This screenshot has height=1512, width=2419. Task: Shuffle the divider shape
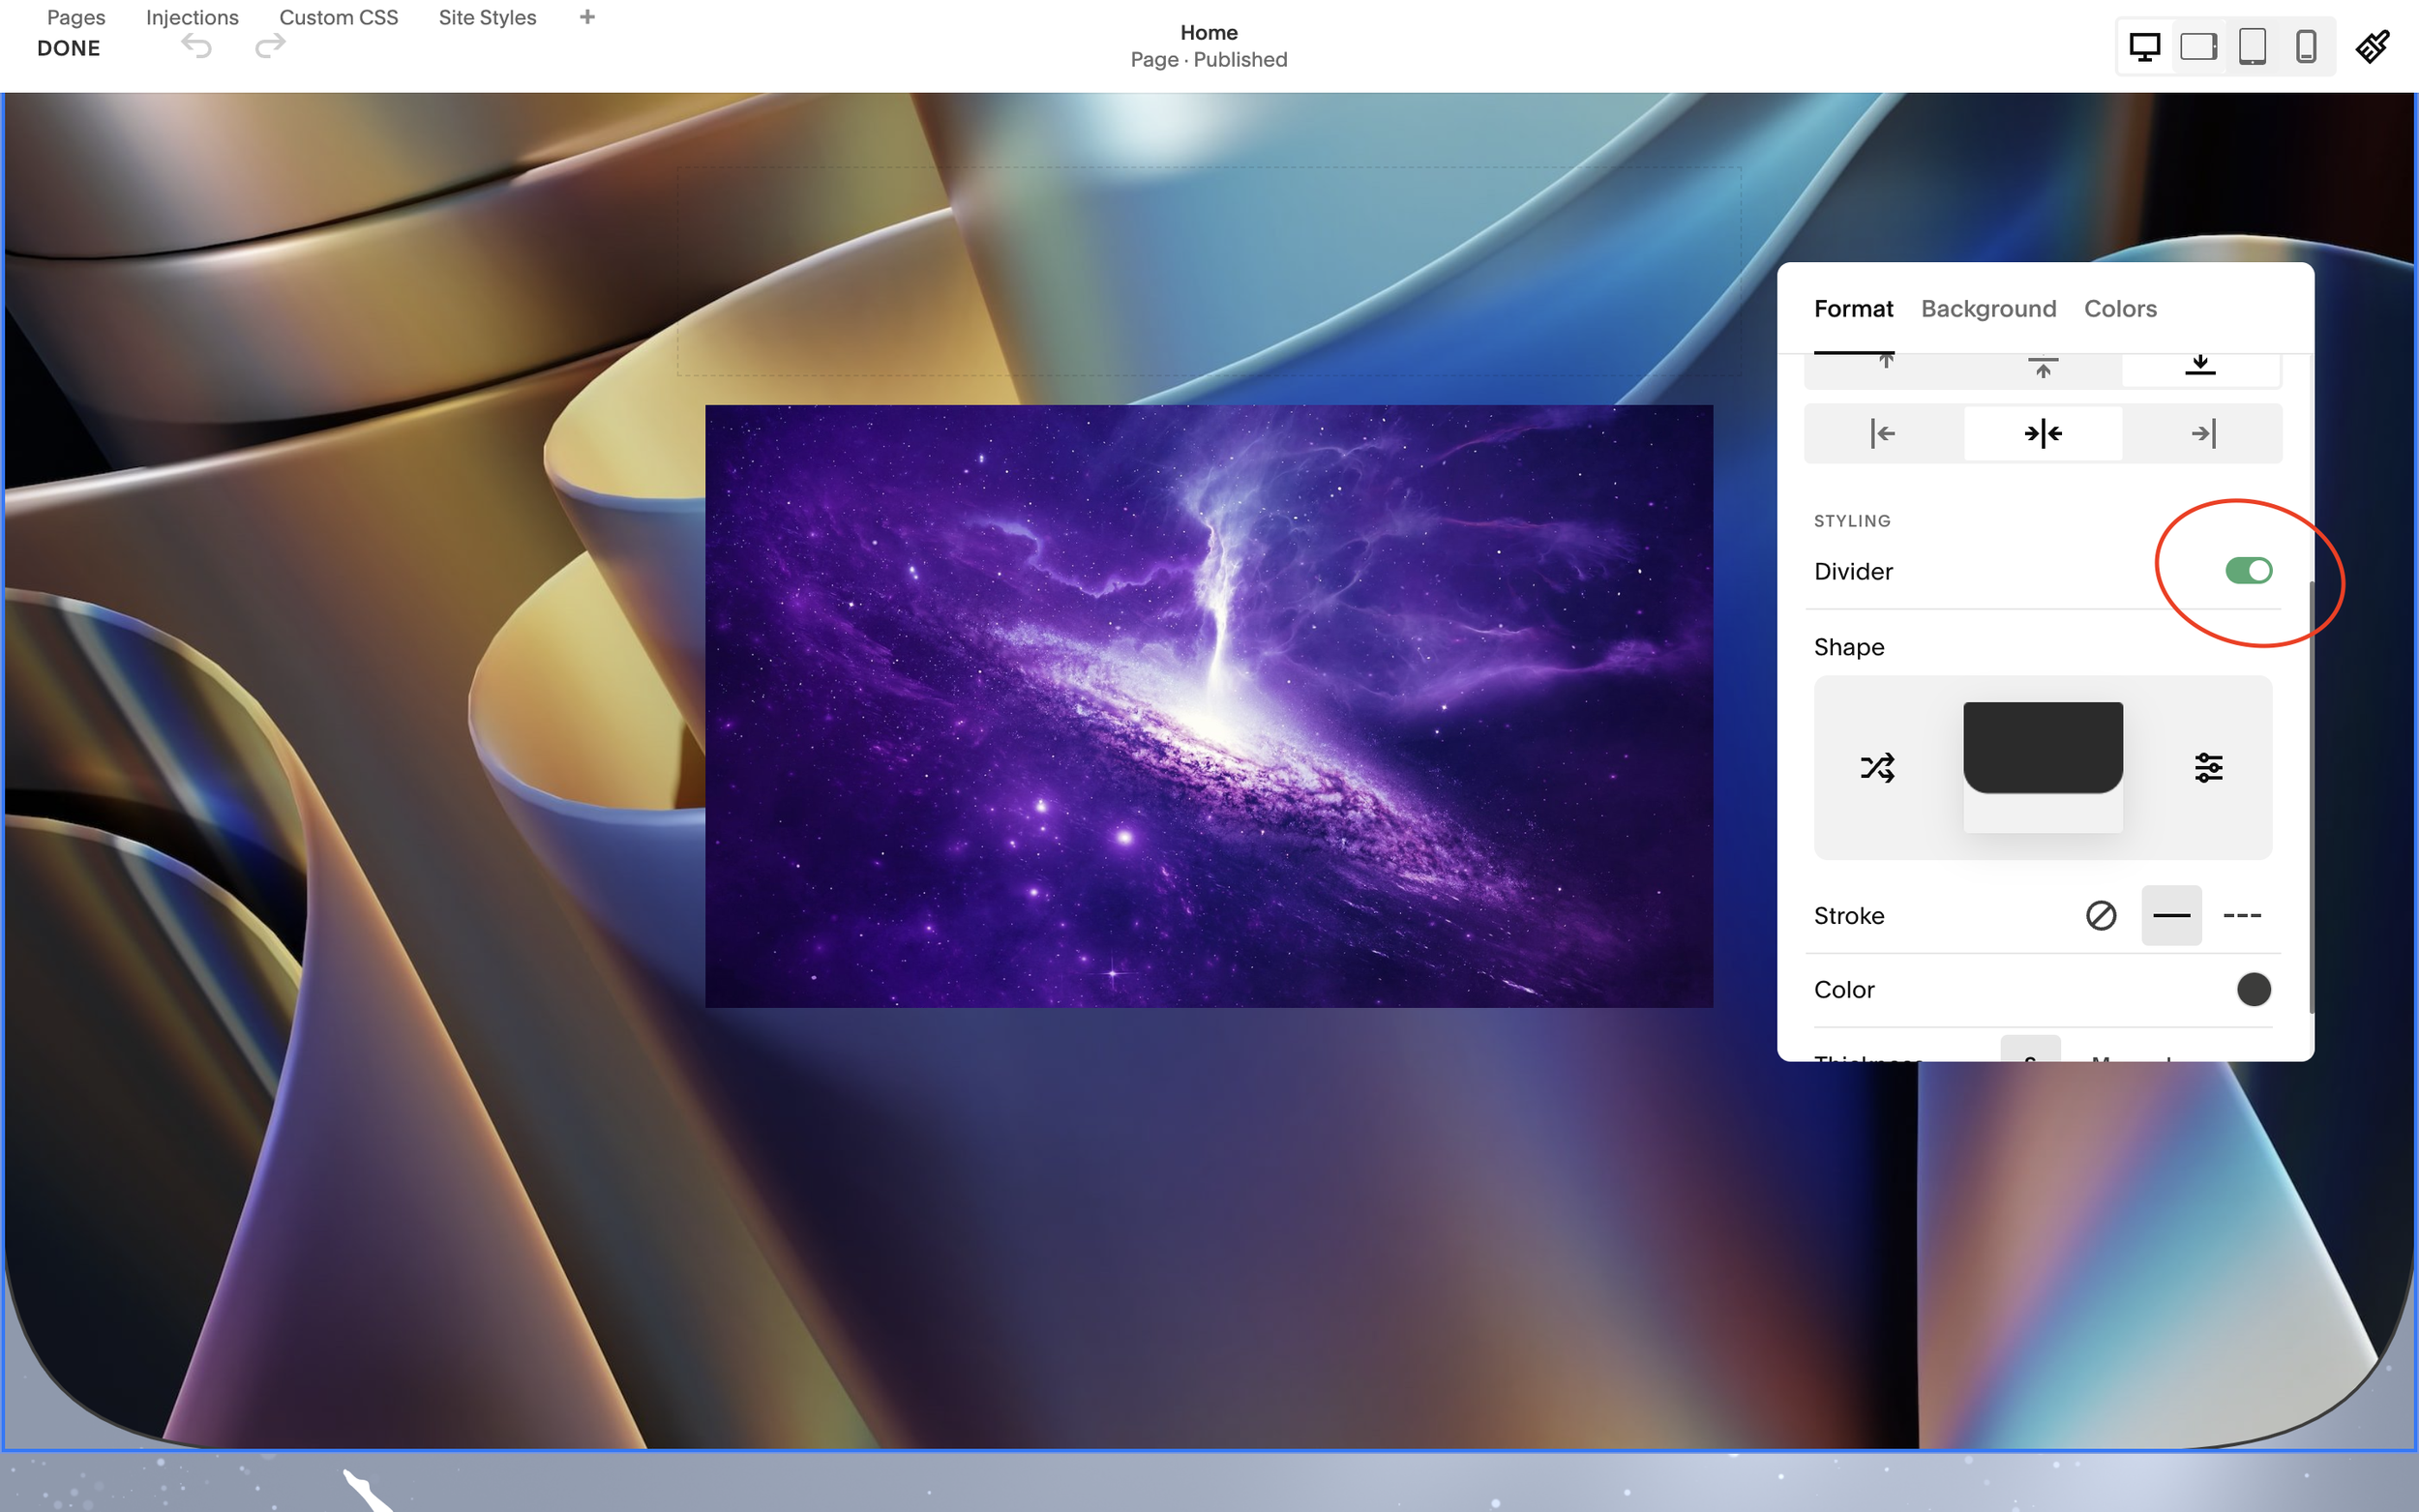point(1878,767)
